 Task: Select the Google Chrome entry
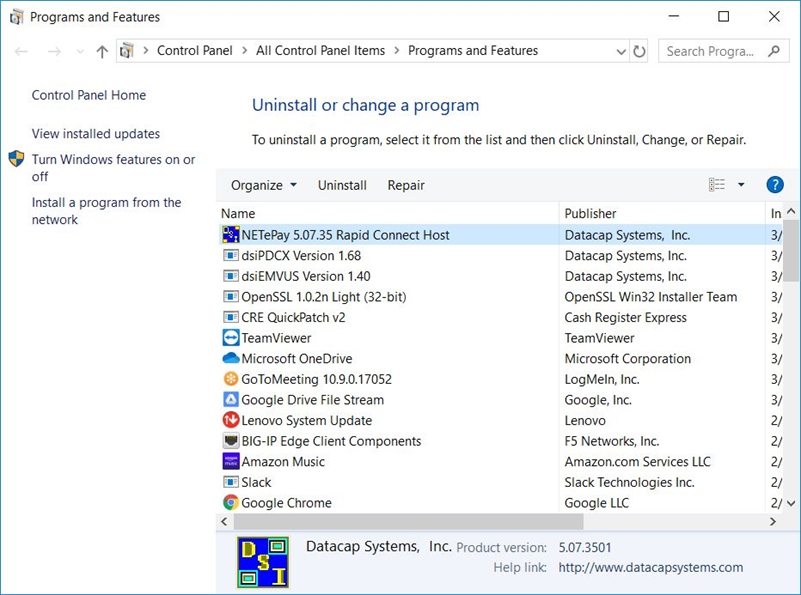[287, 503]
